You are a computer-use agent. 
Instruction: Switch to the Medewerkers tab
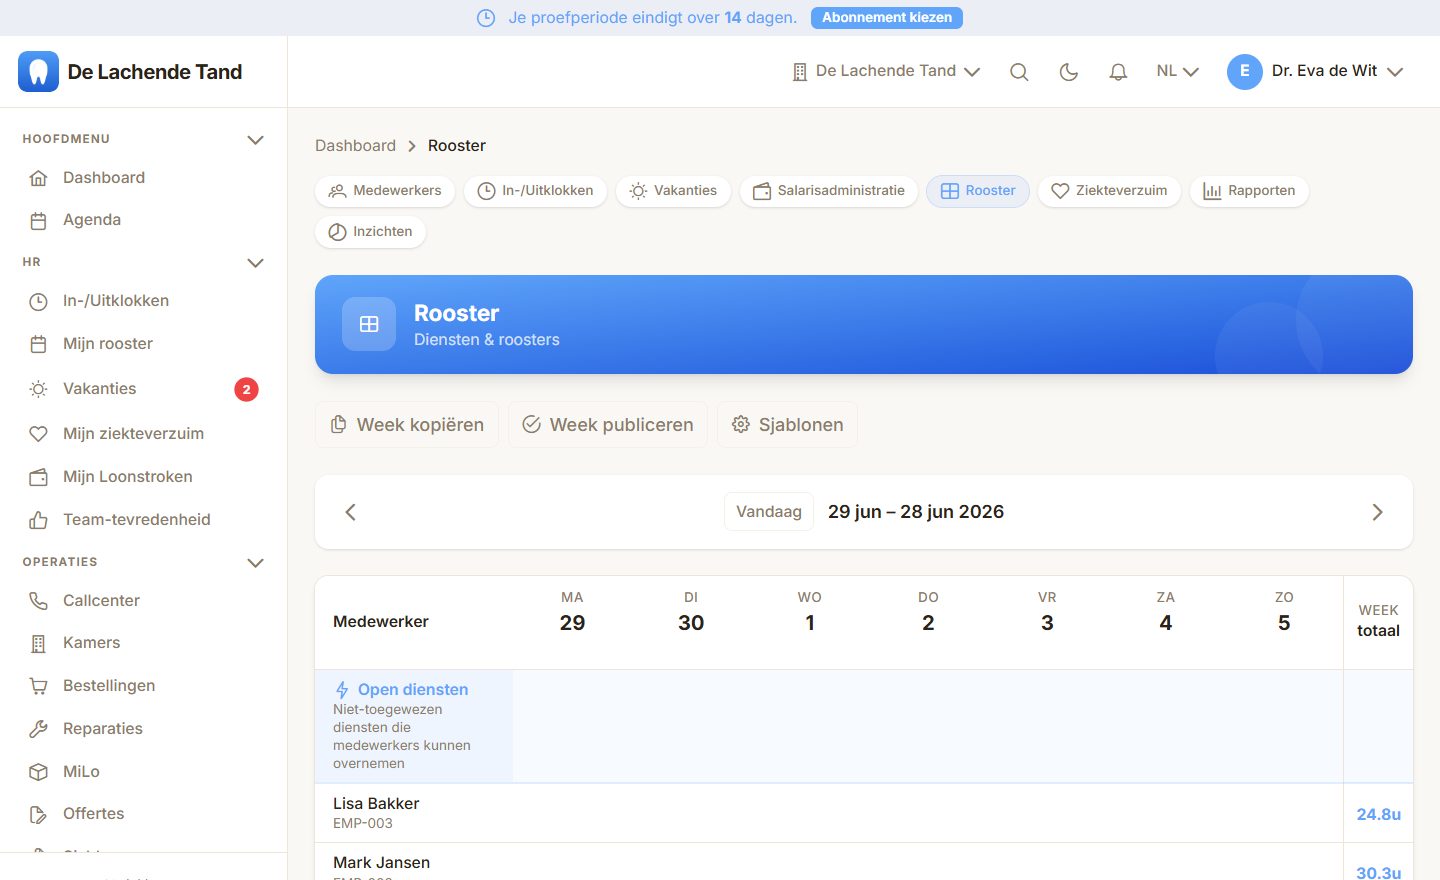[385, 191]
